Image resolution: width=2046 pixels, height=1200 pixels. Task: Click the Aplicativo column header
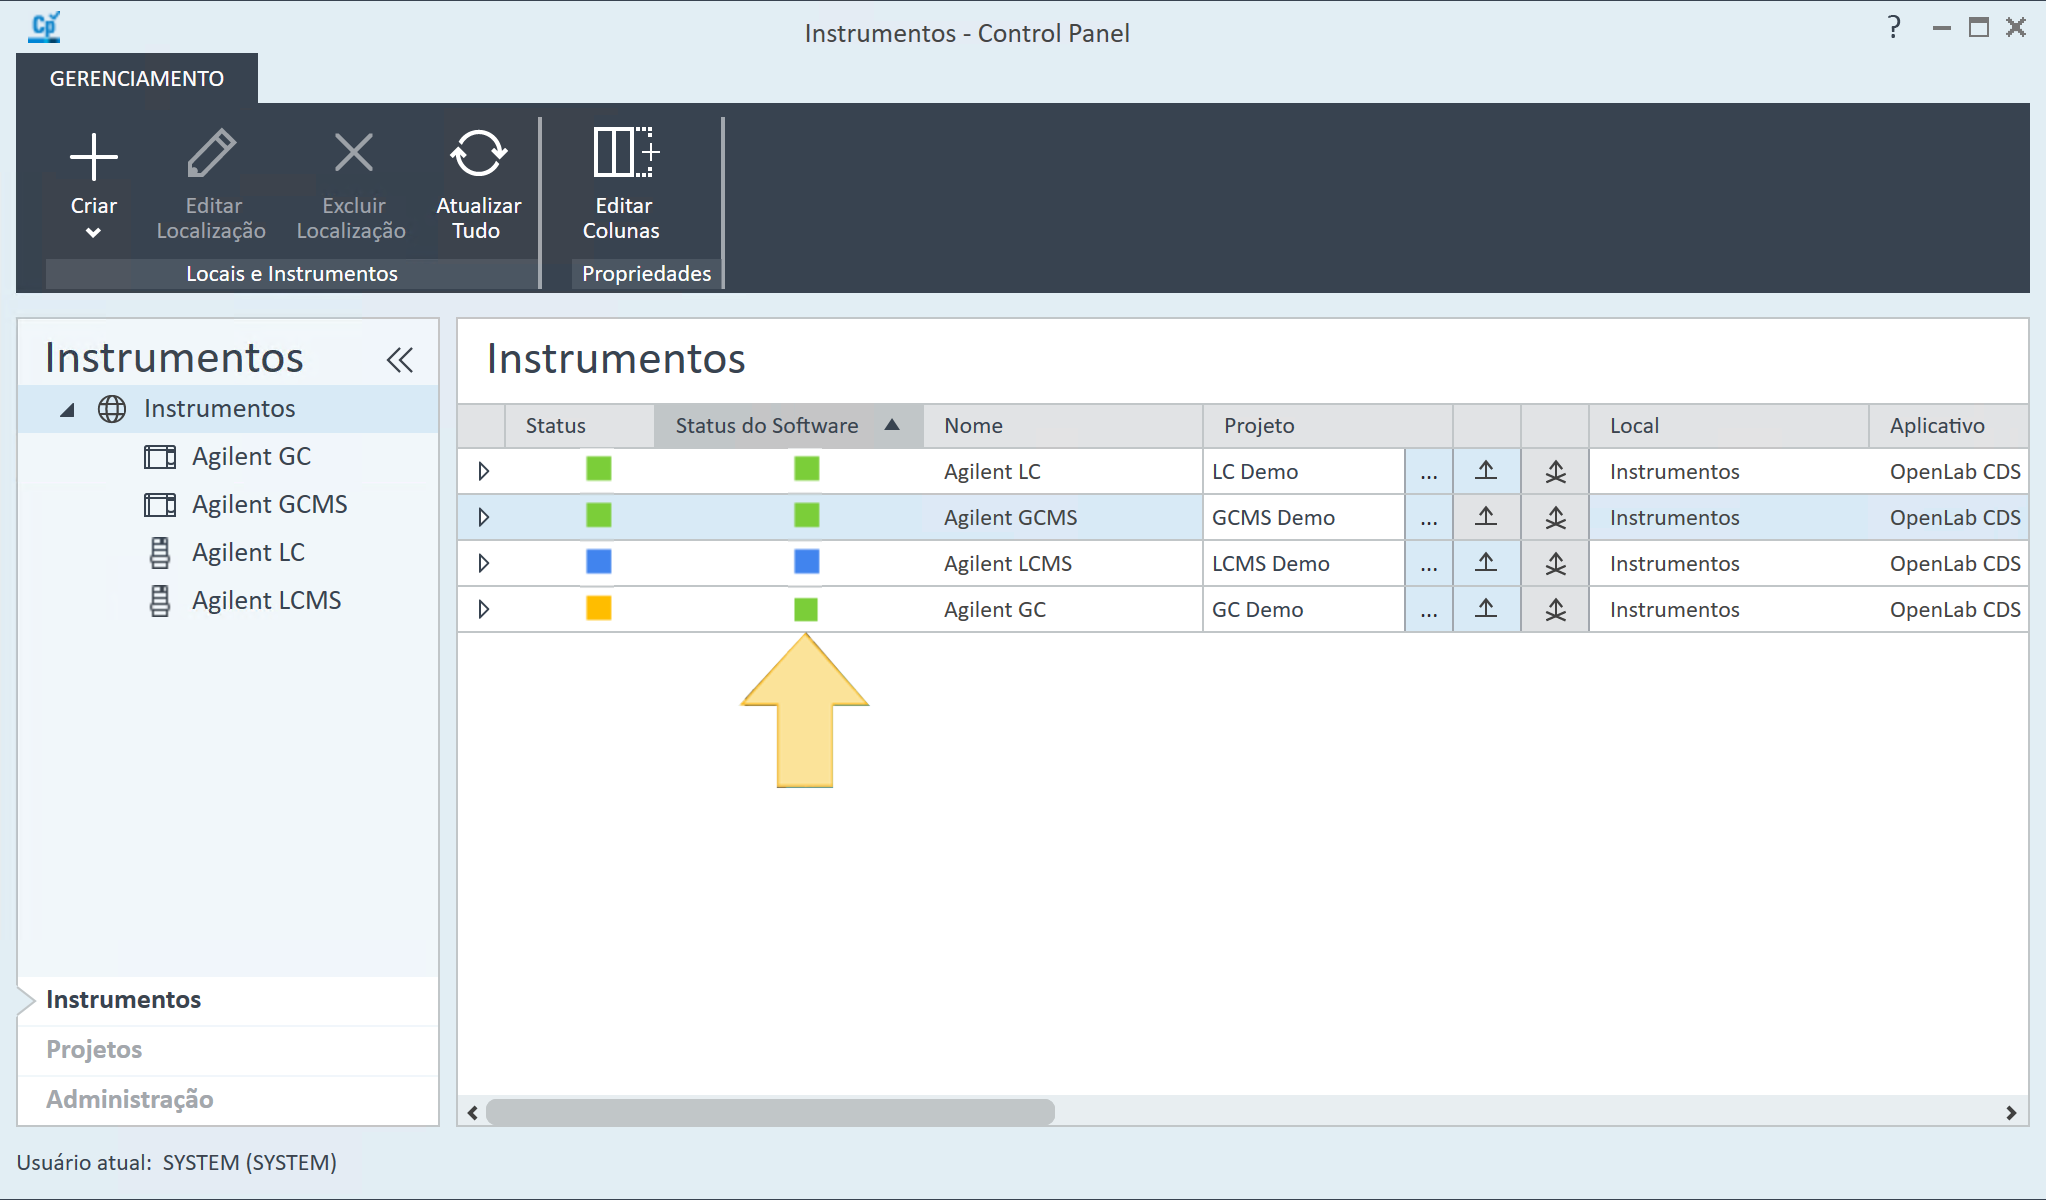pyautogui.click(x=1949, y=426)
